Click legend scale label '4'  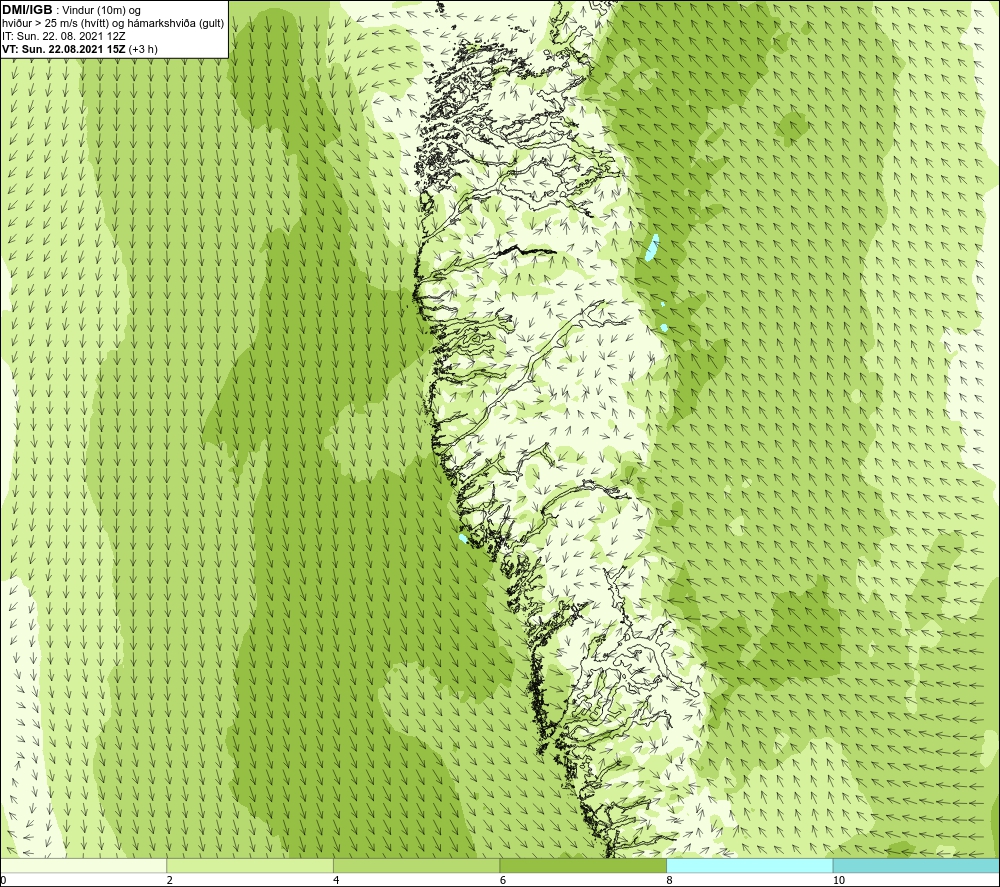(x=337, y=881)
